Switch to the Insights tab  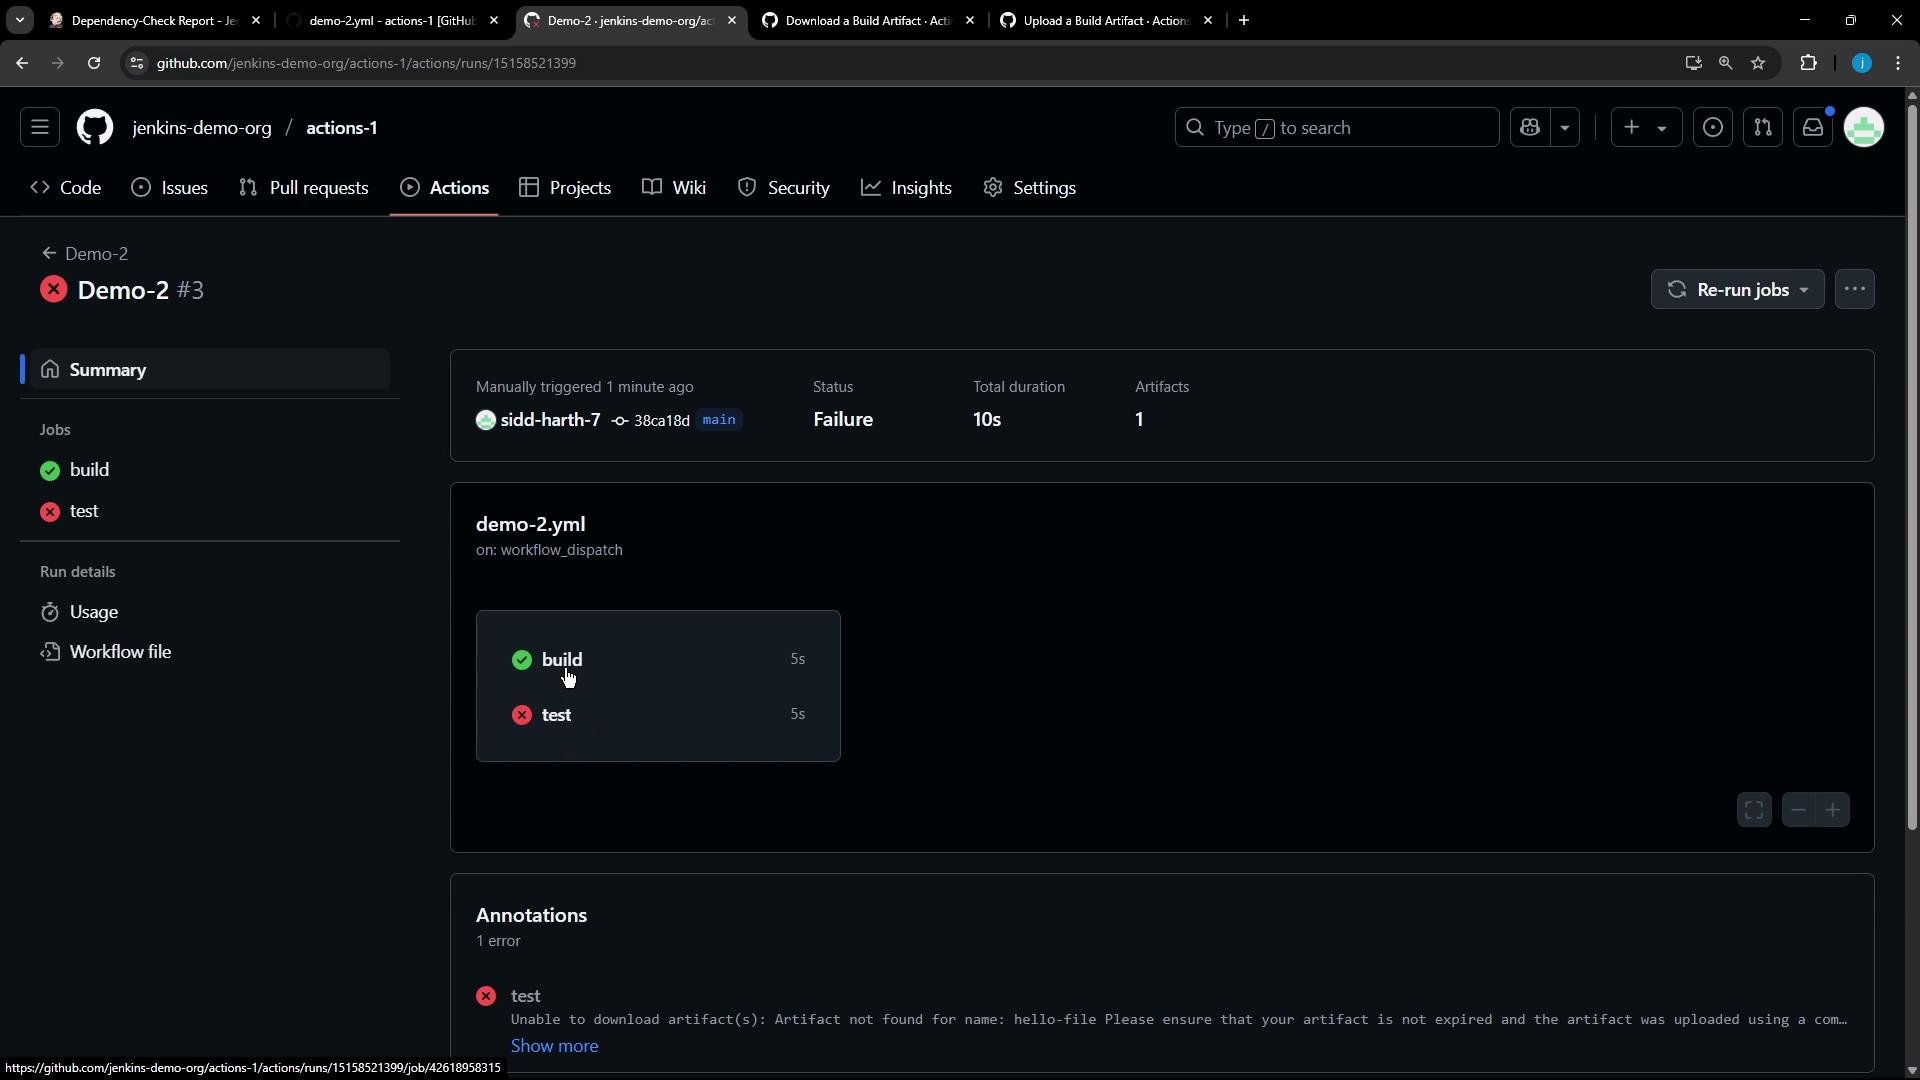pos(907,188)
